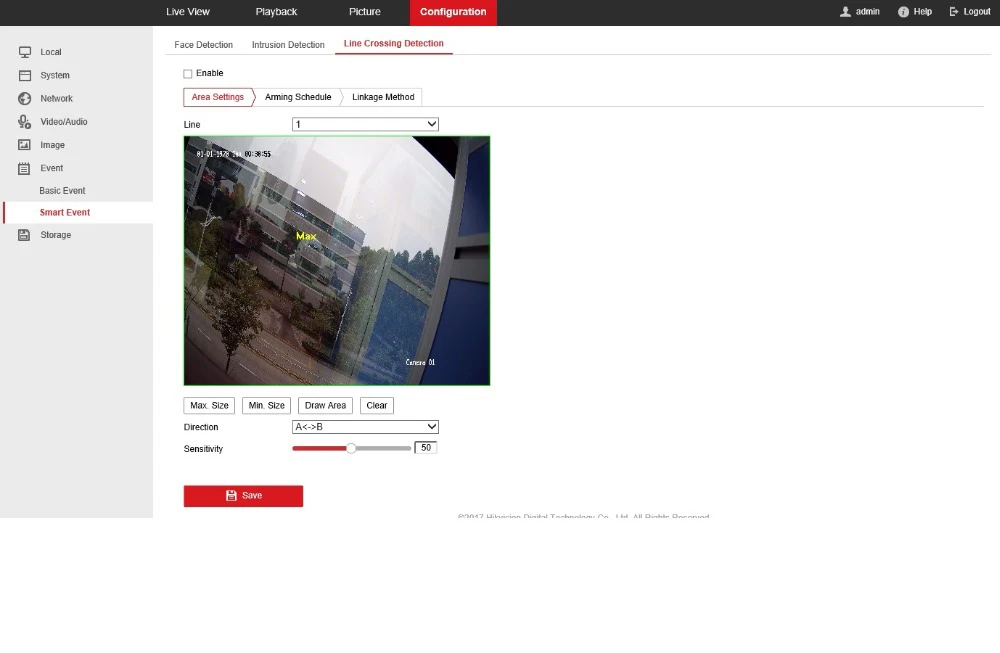Click the Help link text
This screenshot has height=653, width=1000.
922,11
